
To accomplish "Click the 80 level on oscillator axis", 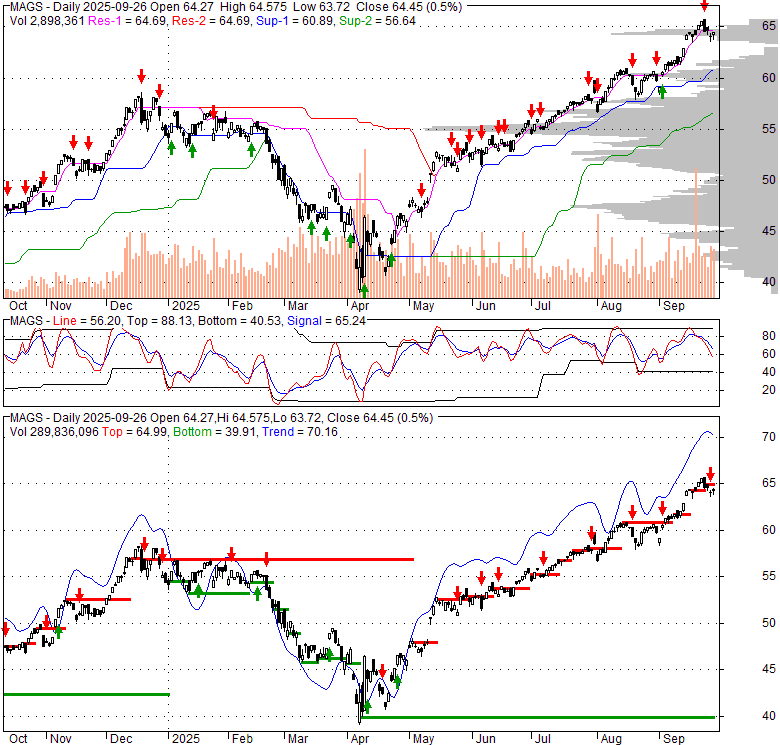I will (x=769, y=336).
